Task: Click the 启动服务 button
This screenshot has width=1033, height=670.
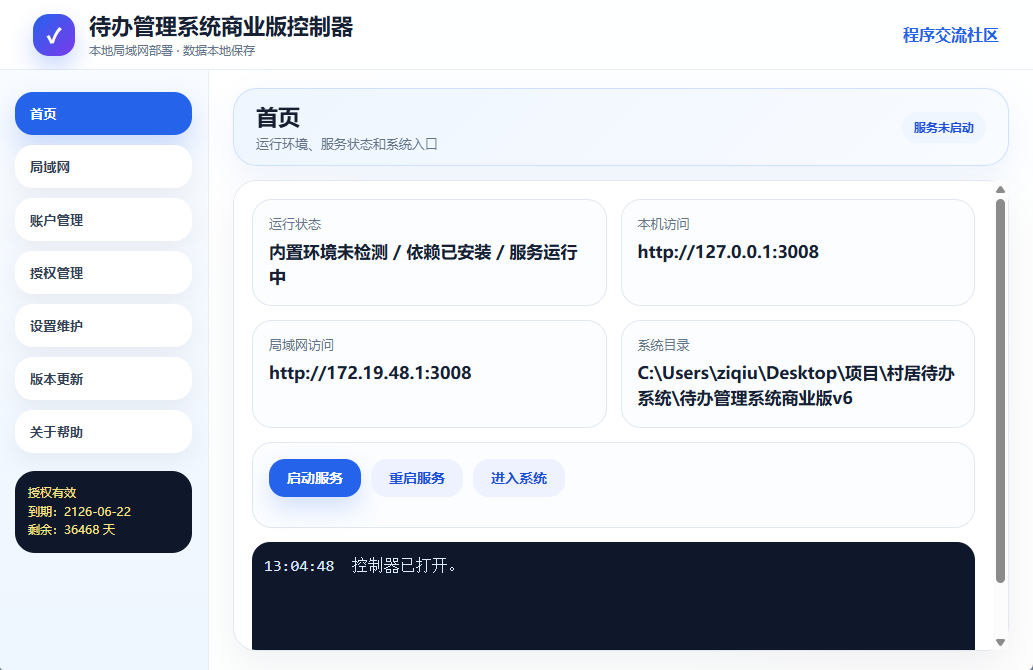Action: 315,478
